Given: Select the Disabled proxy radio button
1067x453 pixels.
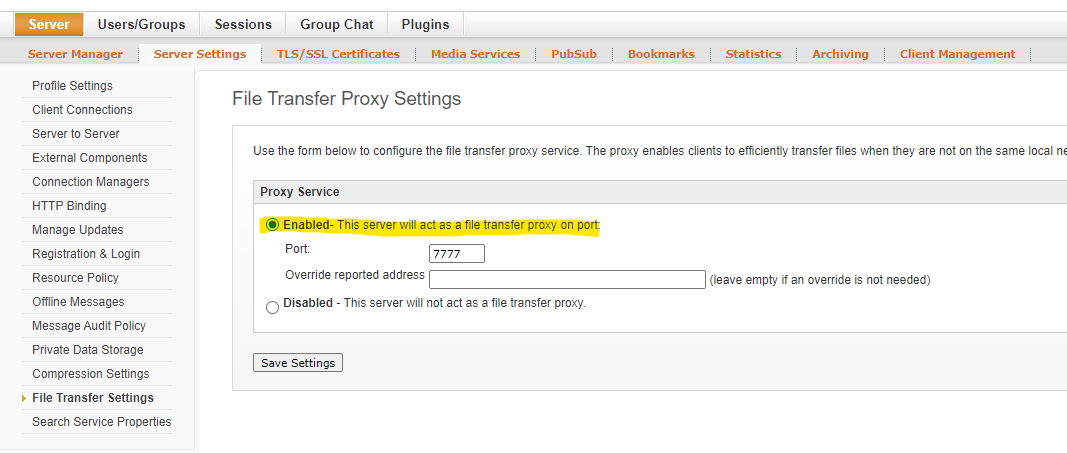Looking at the screenshot, I should coord(273,308).
